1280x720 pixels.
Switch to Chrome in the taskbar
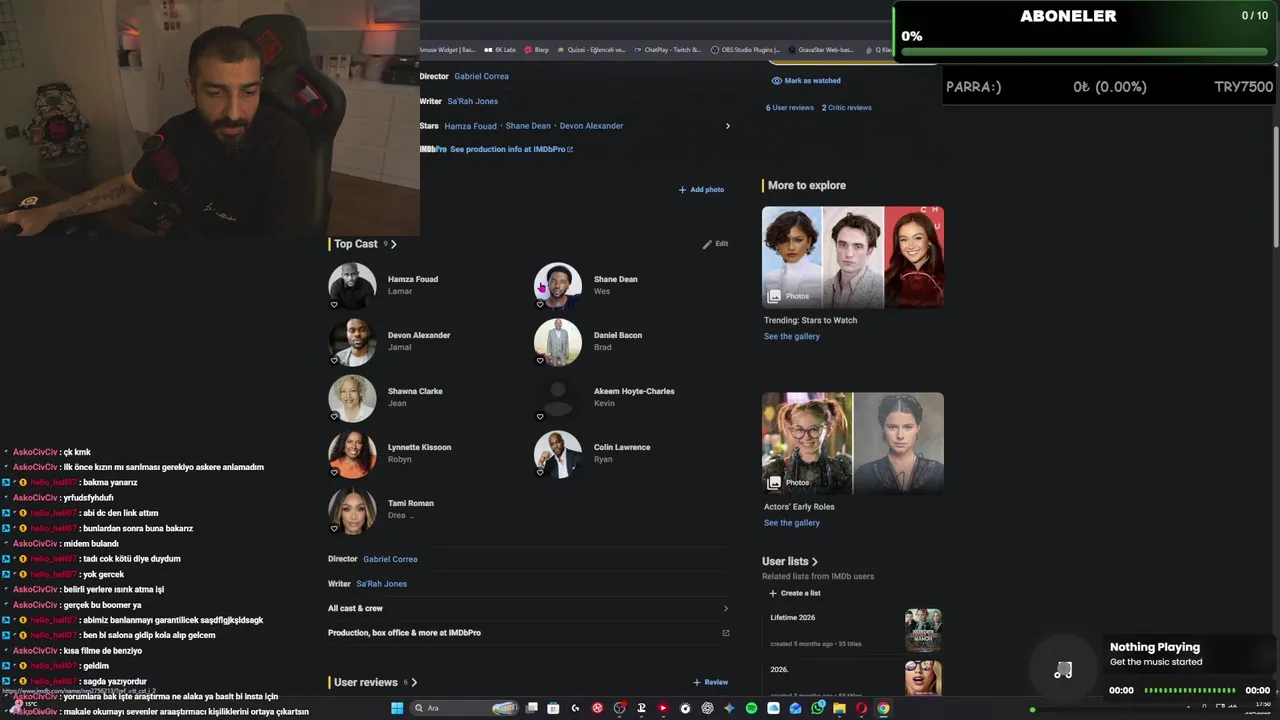point(883,708)
